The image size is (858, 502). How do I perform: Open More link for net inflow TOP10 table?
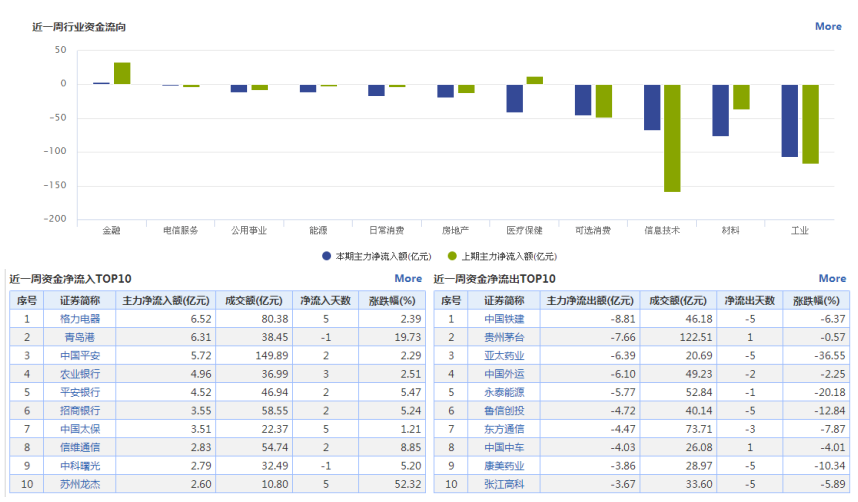pos(408,279)
